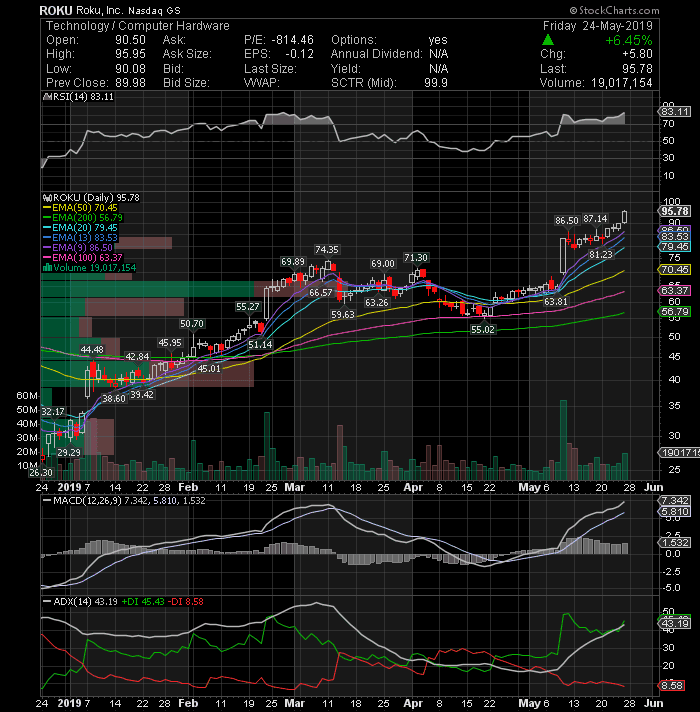This screenshot has width=700, height=712.
Task: Click the 1.532 histogram tag on MACD axis
Action: [x=675, y=543]
